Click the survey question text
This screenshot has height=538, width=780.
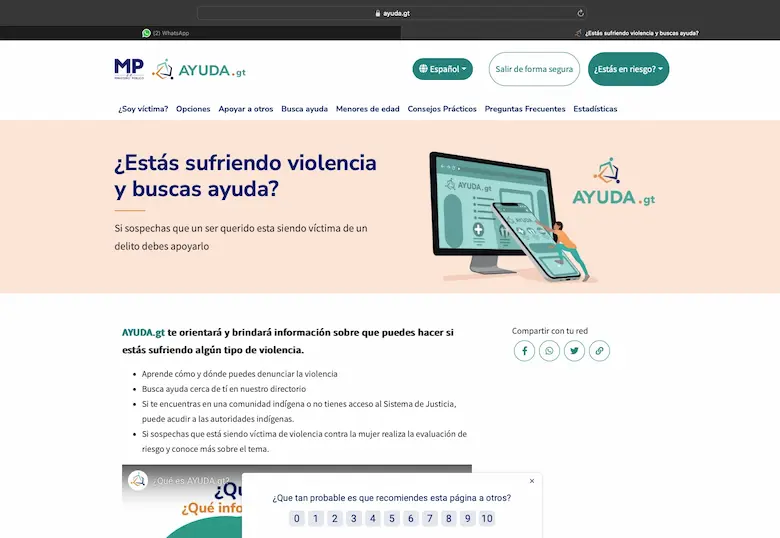pos(391,498)
